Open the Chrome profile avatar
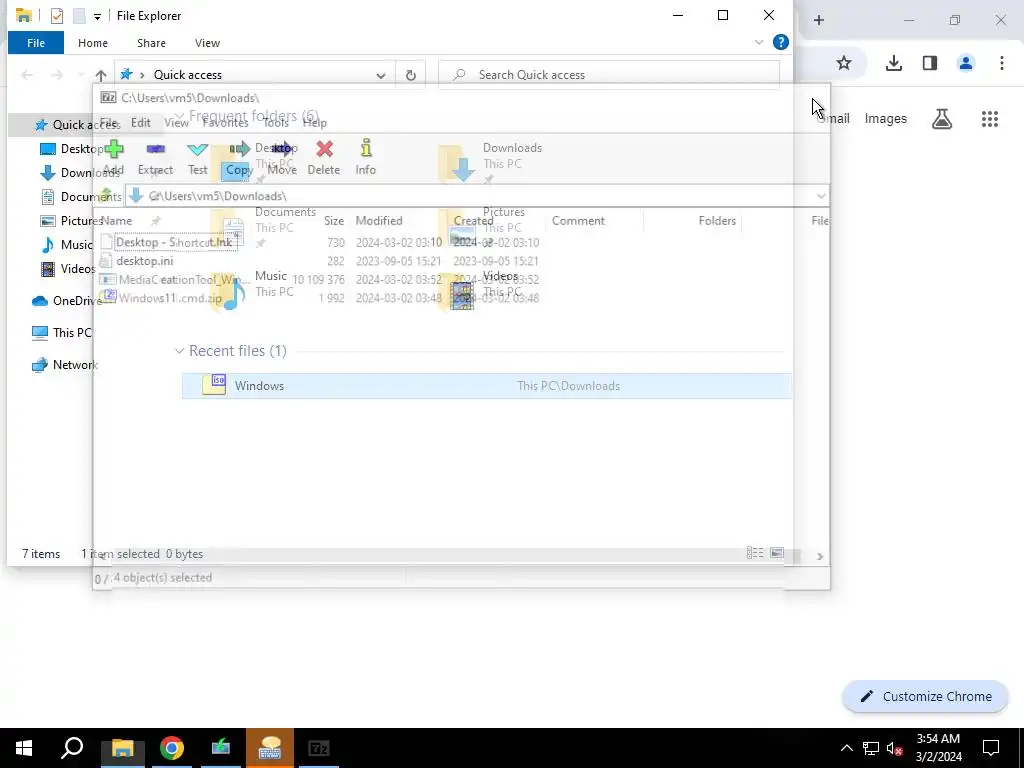This screenshot has height=768, width=1024. click(966, 63)
